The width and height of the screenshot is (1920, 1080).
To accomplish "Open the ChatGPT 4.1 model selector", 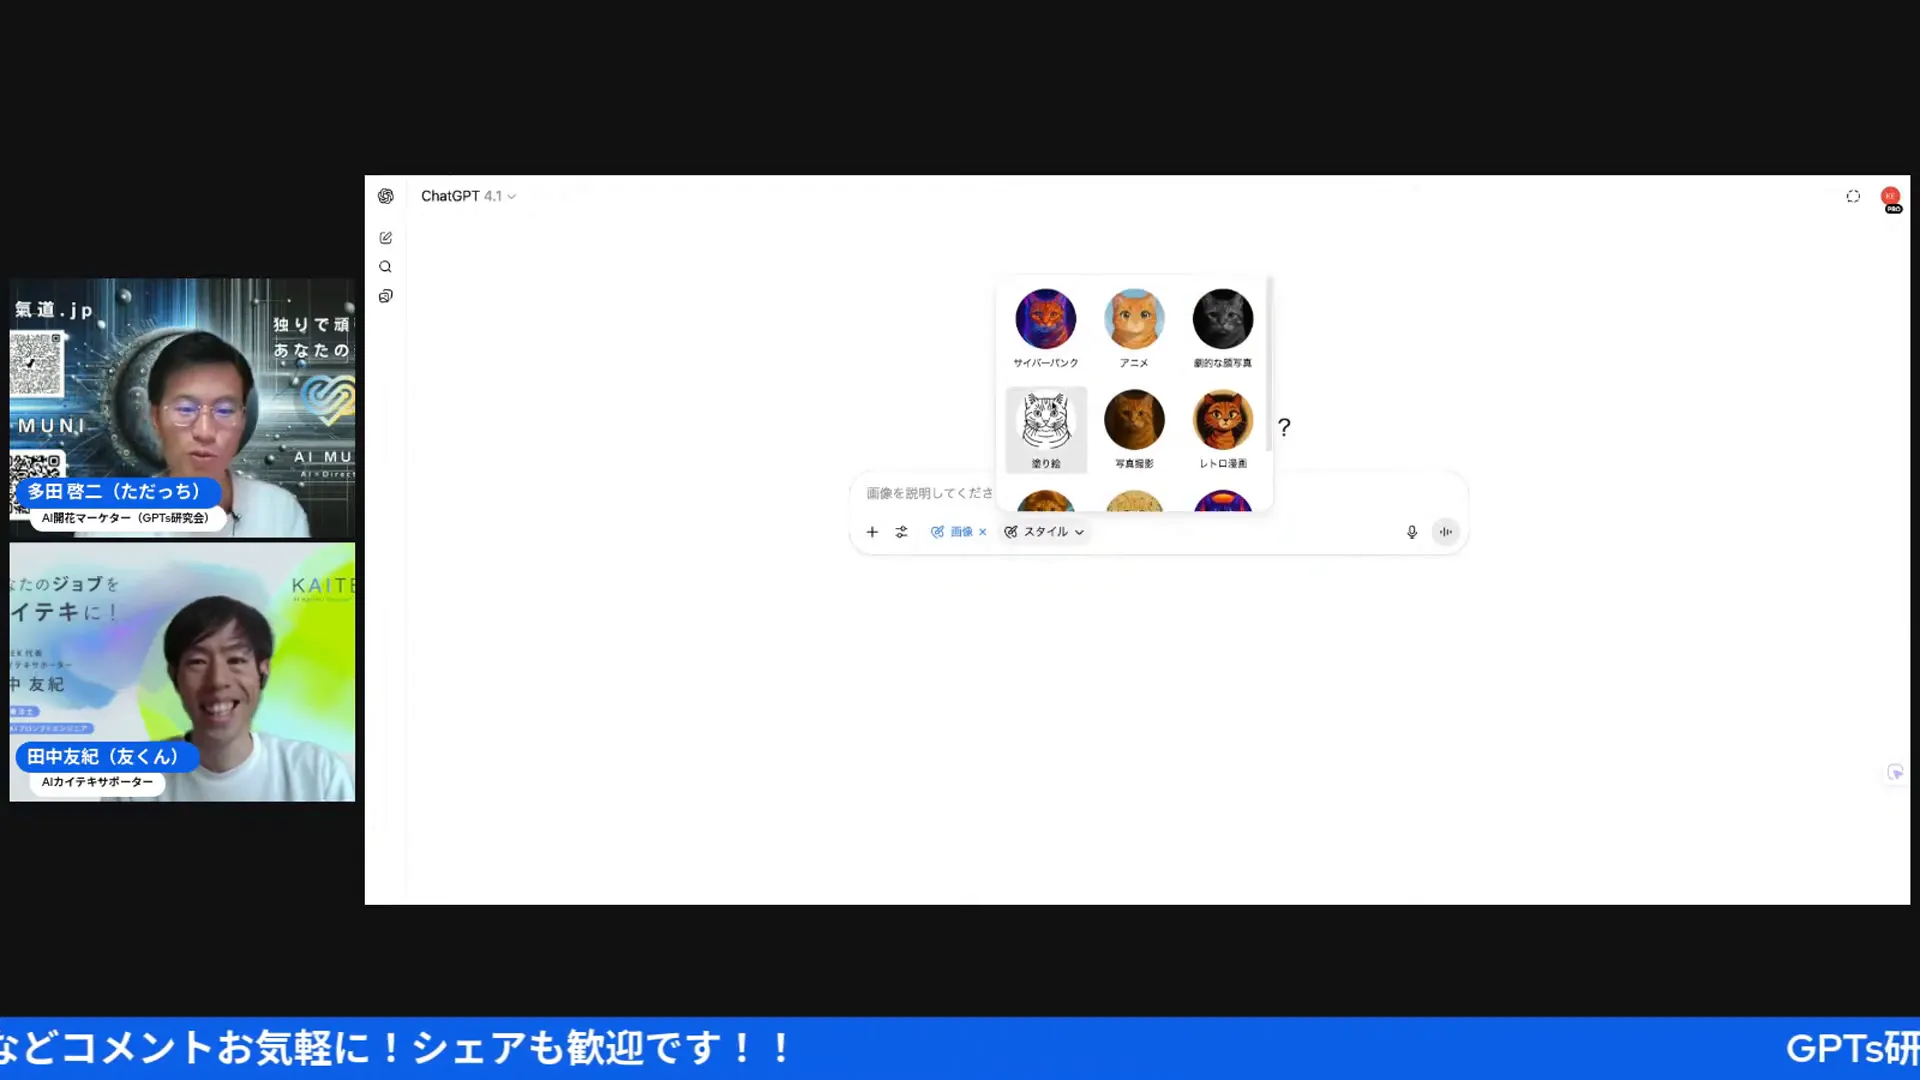I will click(468, 196).
